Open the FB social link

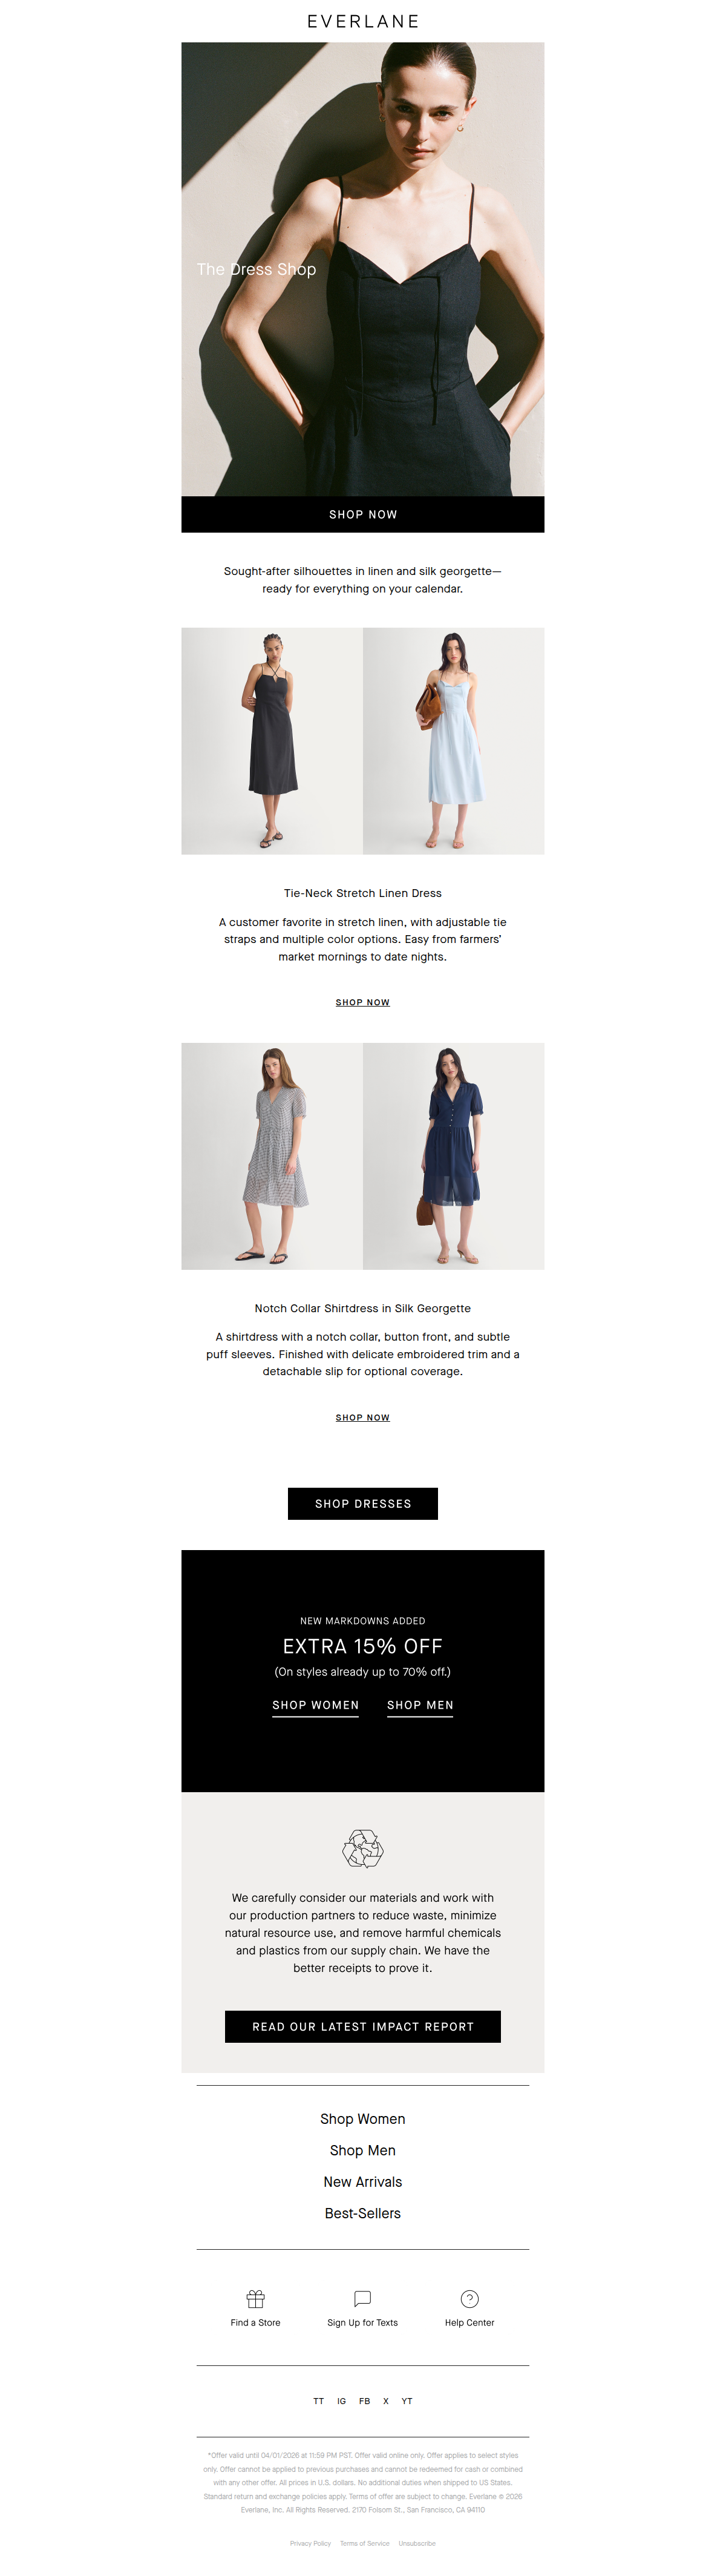pos(364,2400)
